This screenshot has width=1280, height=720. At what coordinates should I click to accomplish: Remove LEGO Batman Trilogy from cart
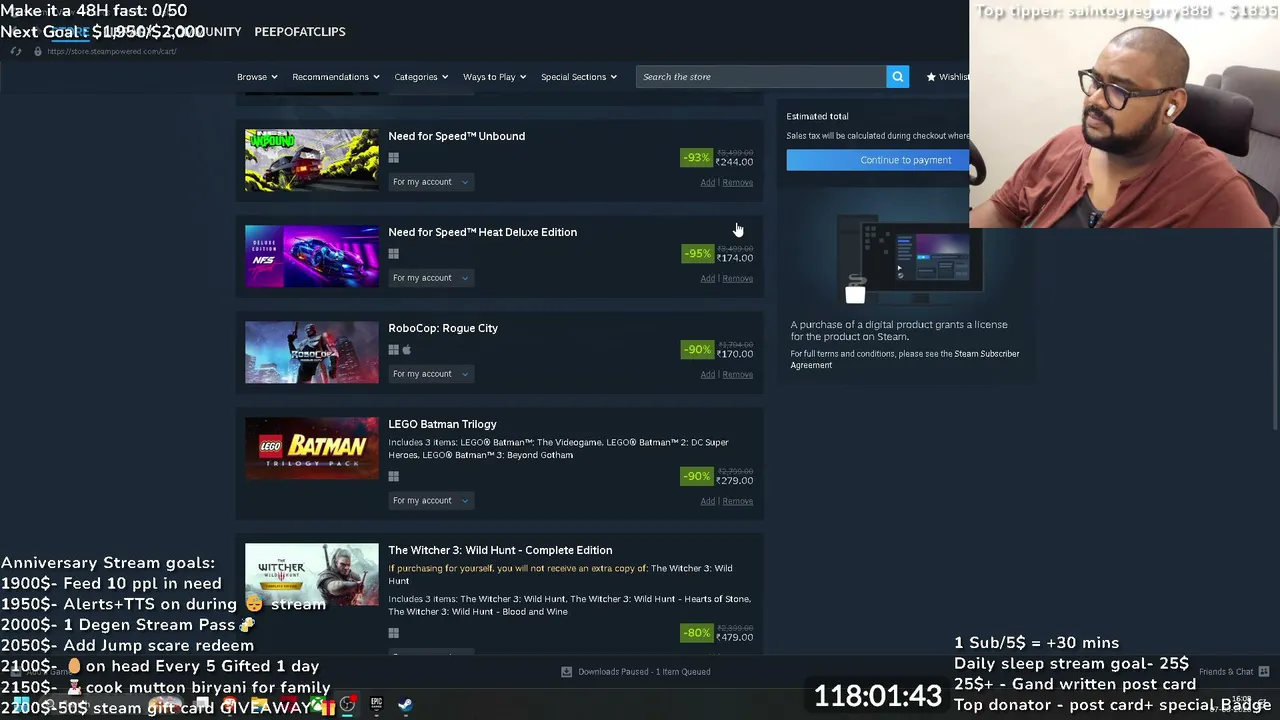point(738,501)
